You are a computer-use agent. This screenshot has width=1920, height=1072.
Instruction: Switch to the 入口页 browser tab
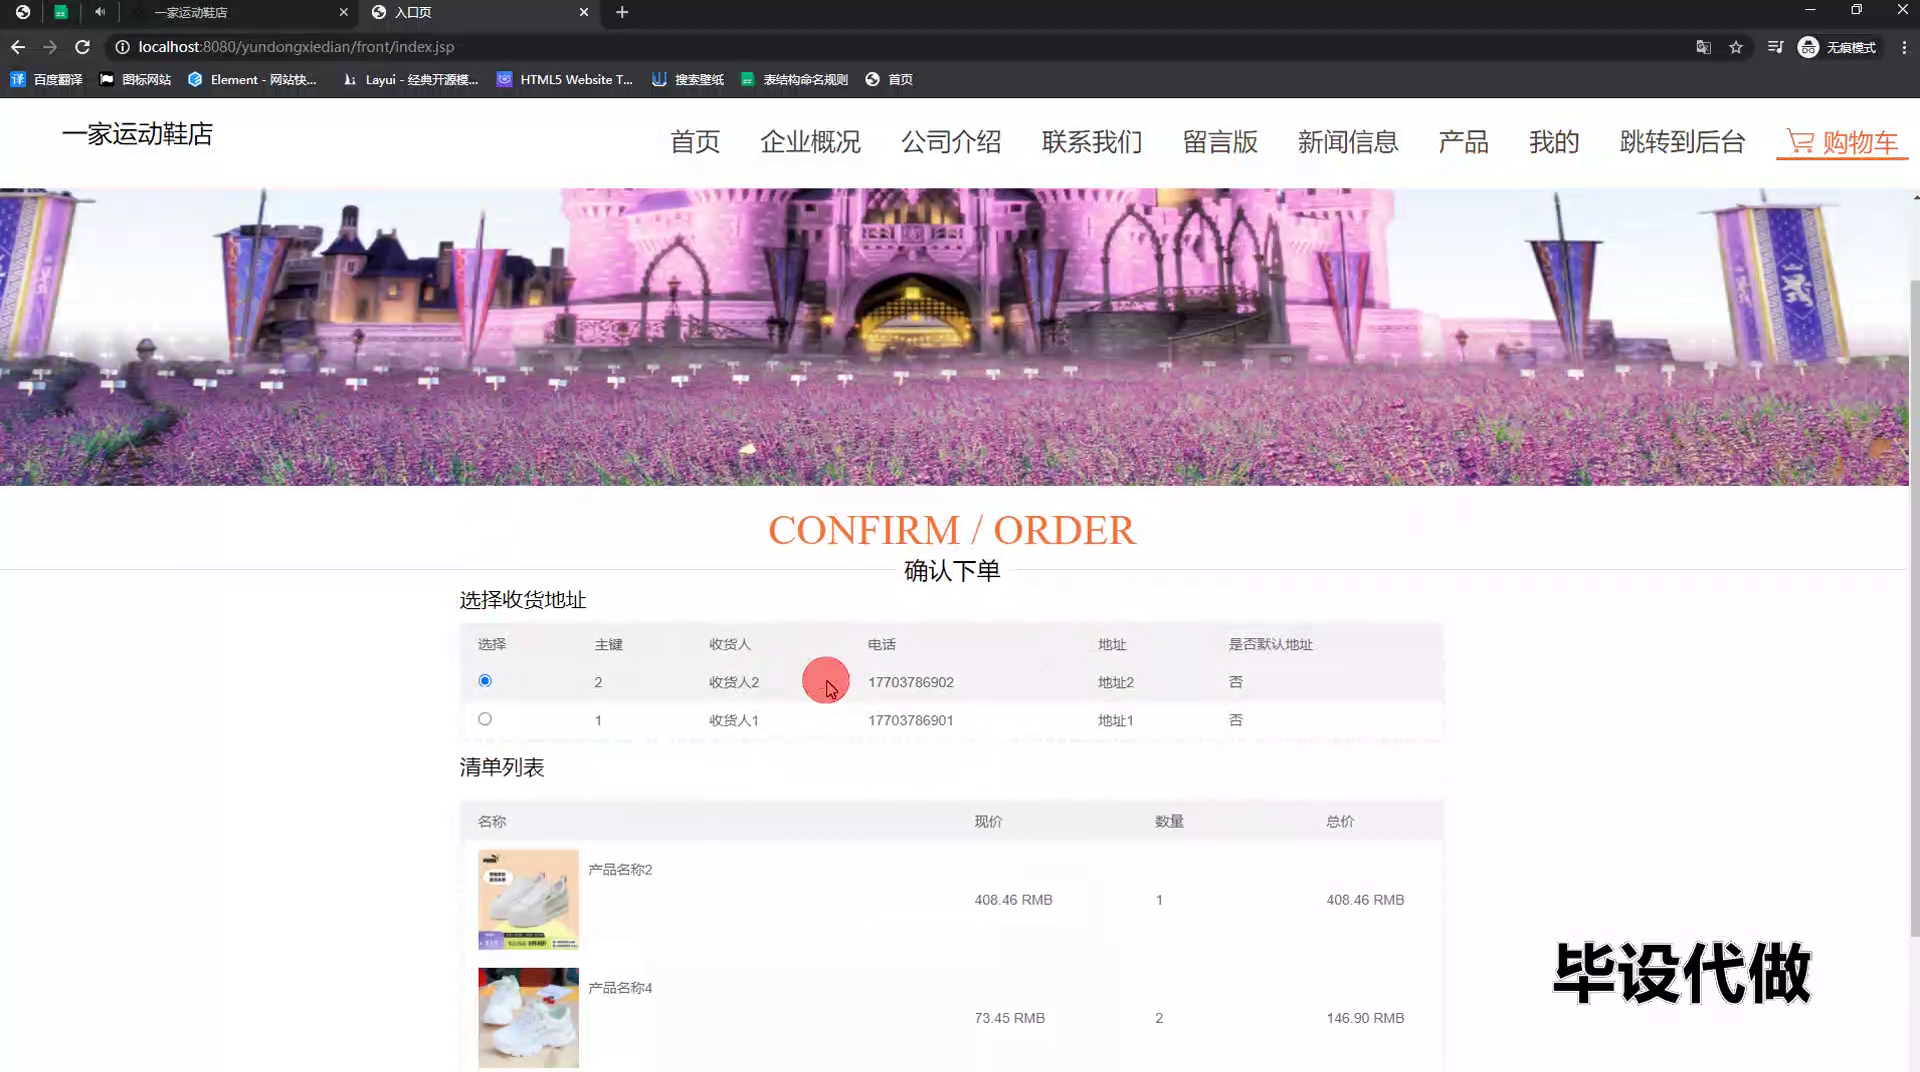point(480,12)
